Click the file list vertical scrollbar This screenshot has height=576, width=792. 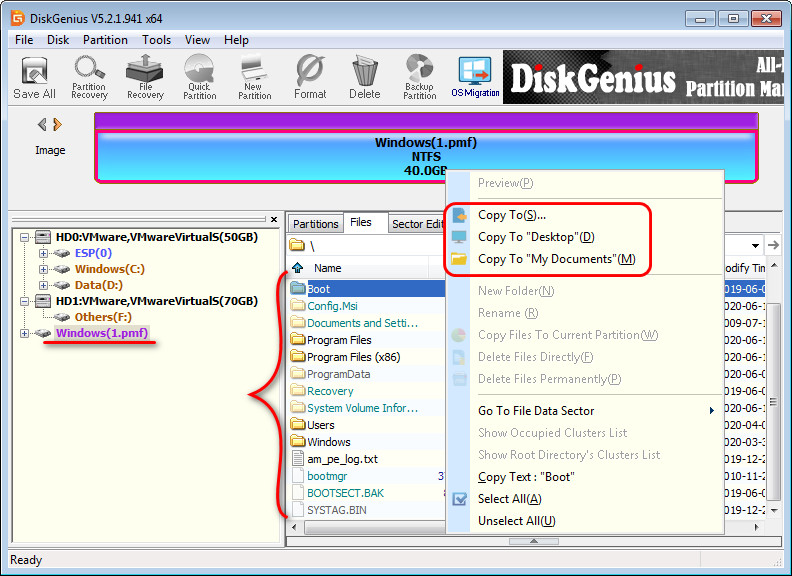coord(773,402)
